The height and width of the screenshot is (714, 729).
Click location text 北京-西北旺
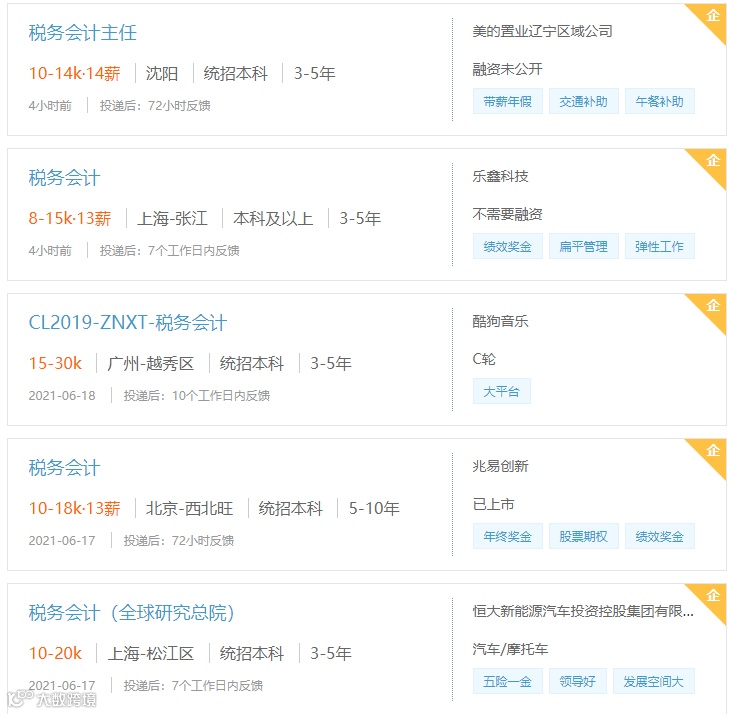coord(189,509)
